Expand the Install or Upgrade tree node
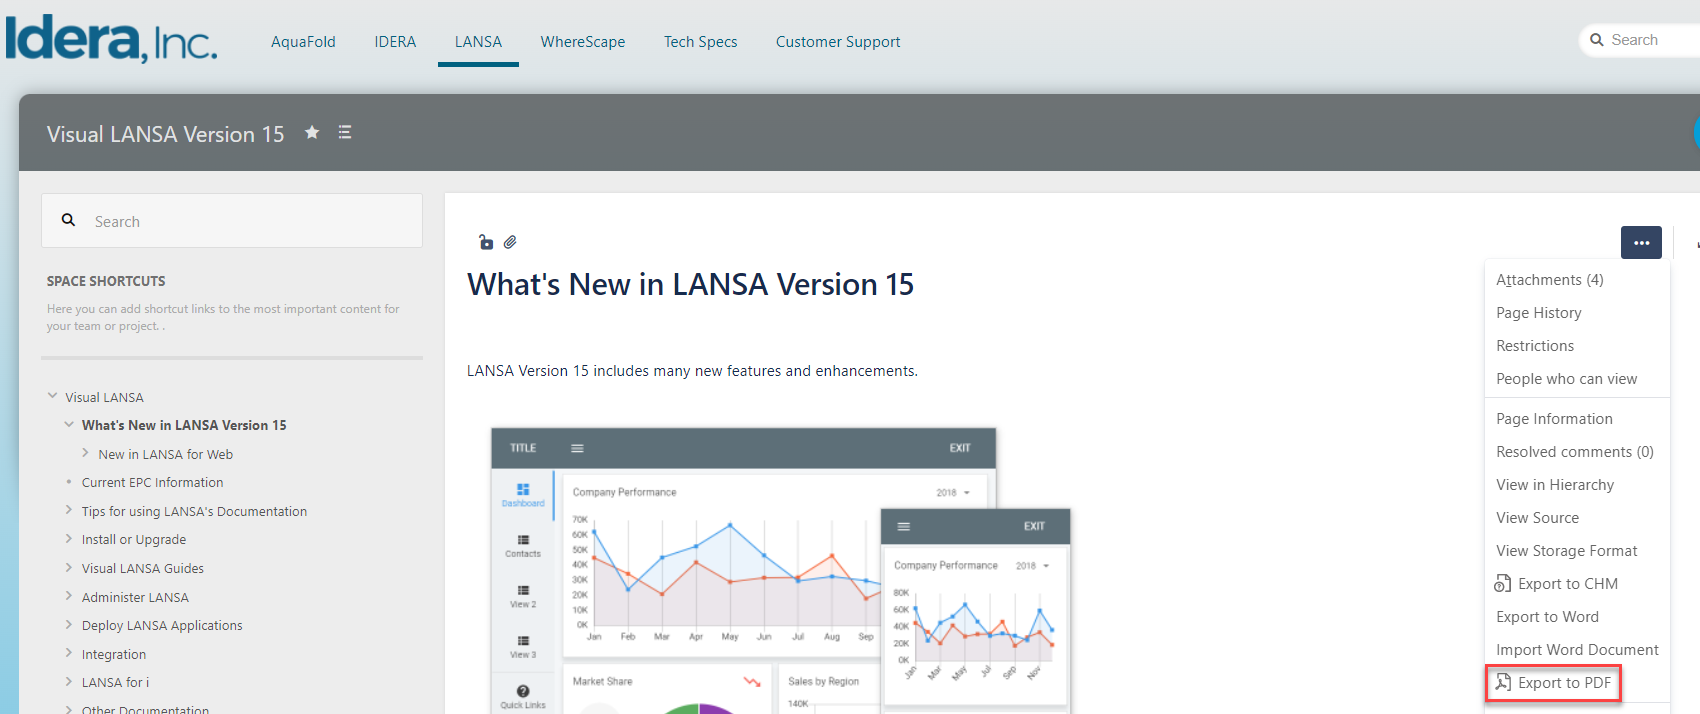 [69, 539]
